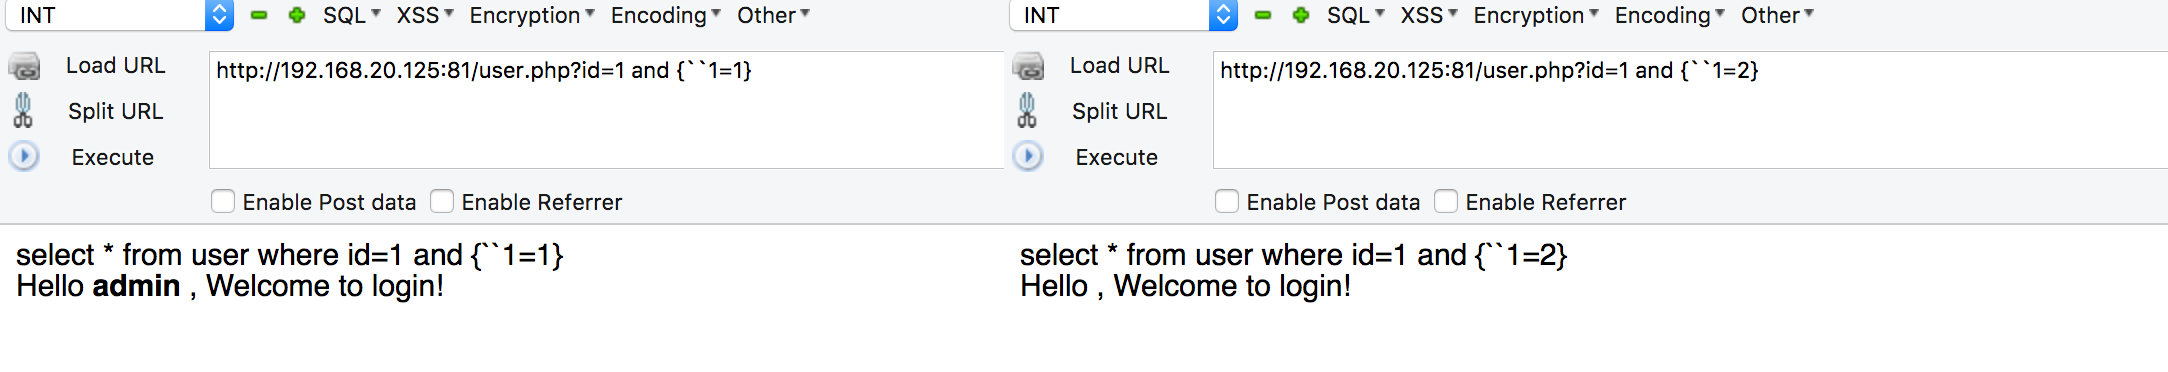Enable Post data checkbox in left HackBar
Screen dimensions: 2168x372
tap(223, 202)
